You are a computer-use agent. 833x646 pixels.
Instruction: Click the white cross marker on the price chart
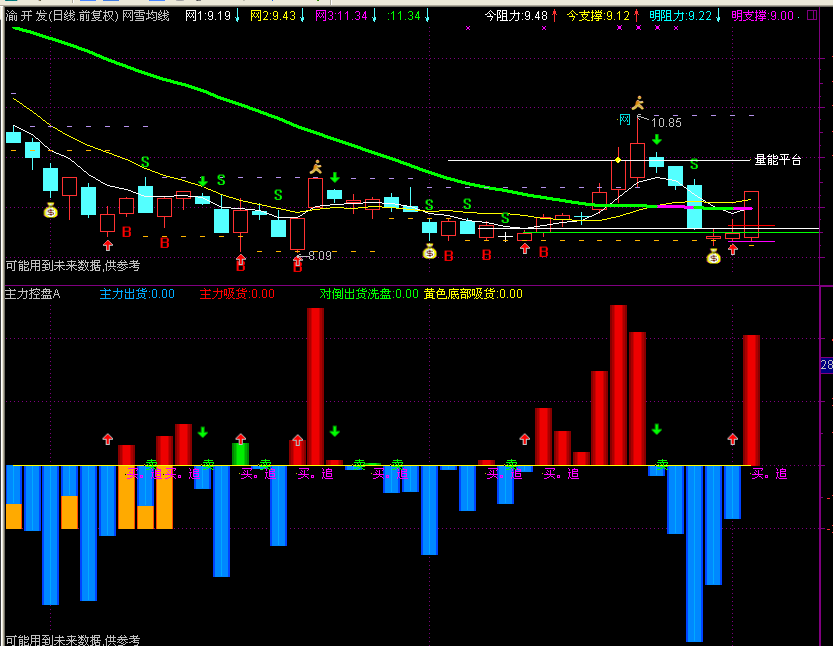pyautogui.click(x=505, y=236)
